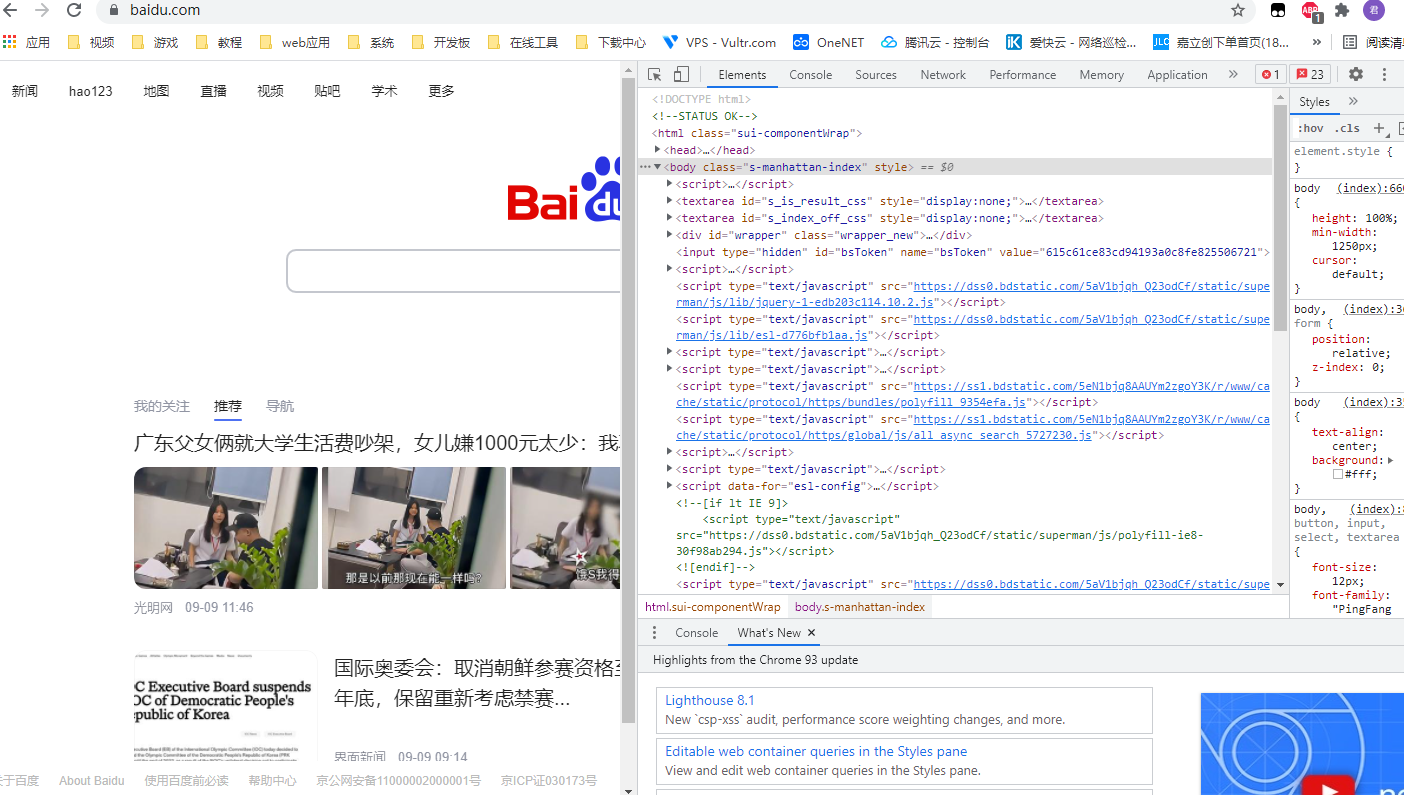Open the hao123 link
Viewport: 1404px width, 795px height.
(91, 91)
